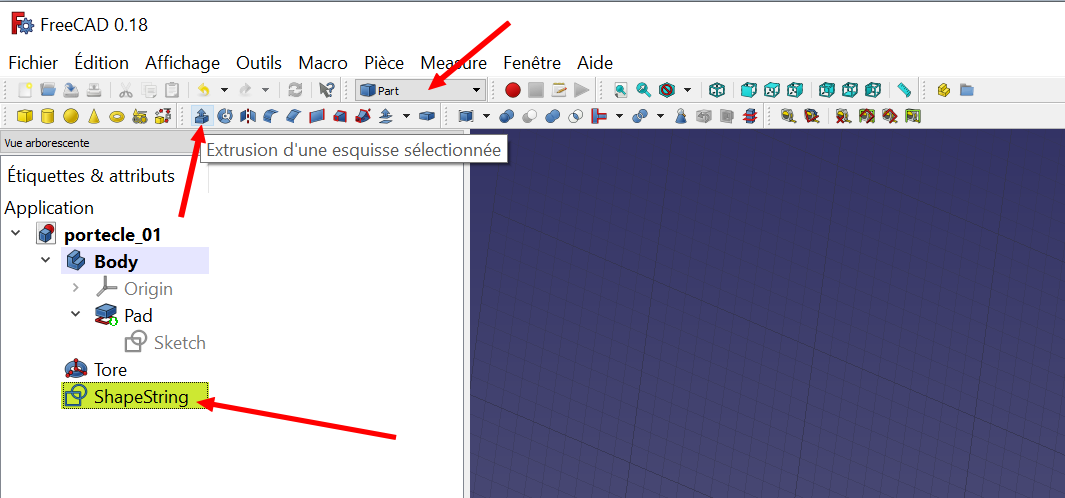
Task: Click the Fit selection magnifier icon
Action: (644, 90)
